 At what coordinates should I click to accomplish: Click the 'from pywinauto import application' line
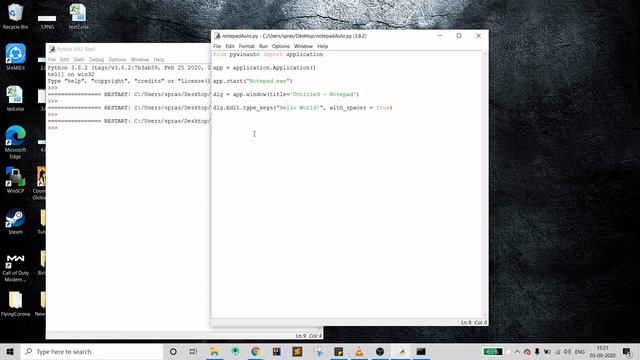coord(268,54)
